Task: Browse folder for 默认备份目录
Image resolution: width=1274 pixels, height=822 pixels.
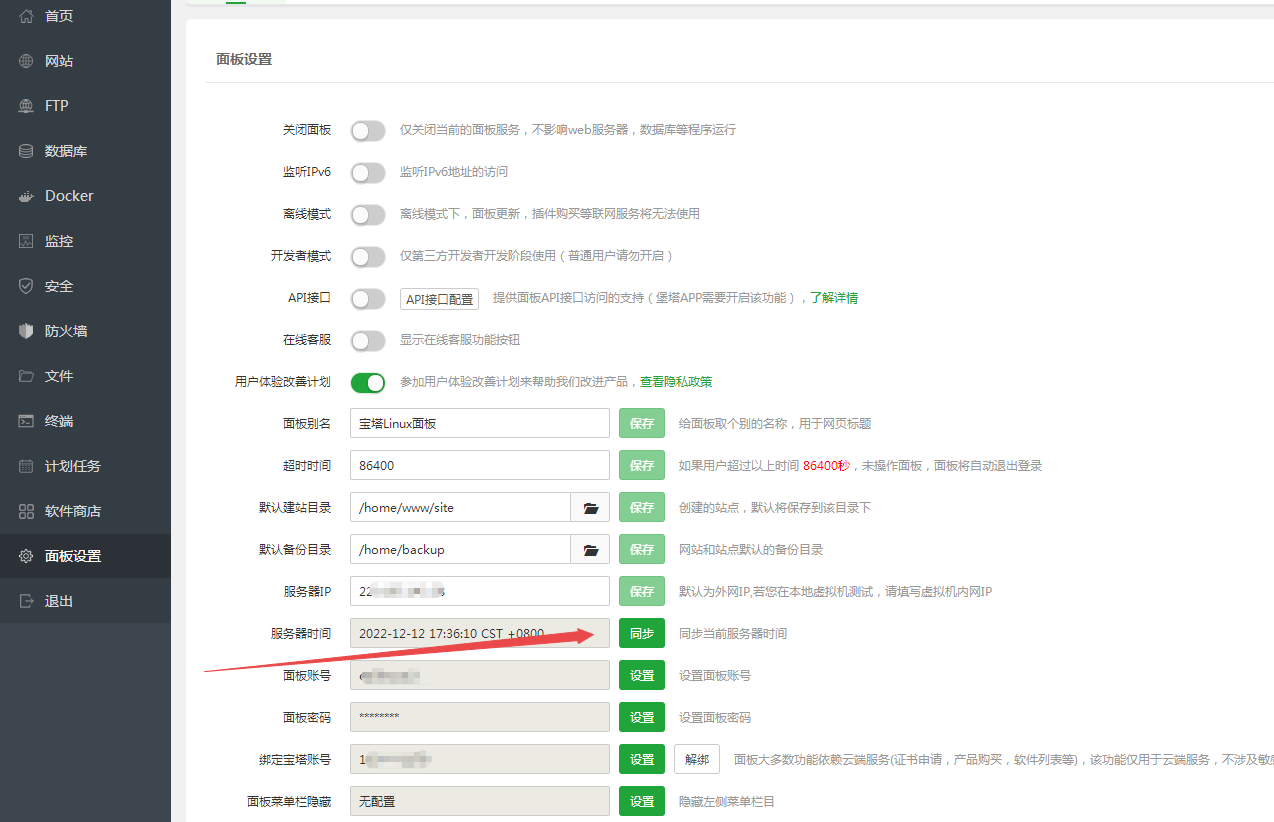Action: pos(590,549)
